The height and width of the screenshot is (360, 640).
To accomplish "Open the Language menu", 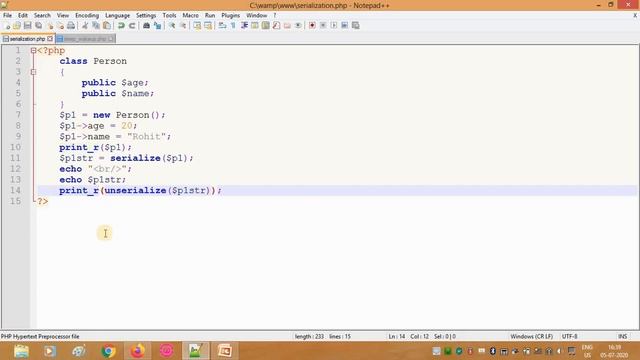I will 117,16.
